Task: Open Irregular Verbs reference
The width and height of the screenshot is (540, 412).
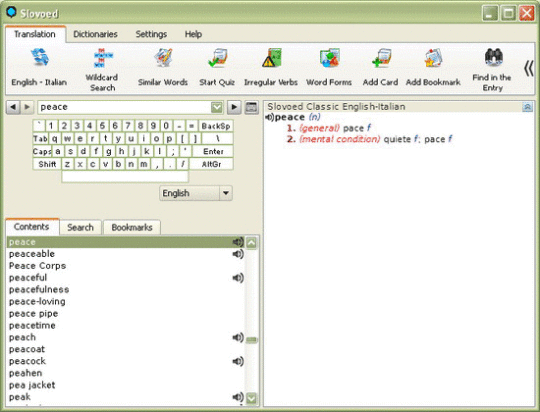Action: [271, 67]
